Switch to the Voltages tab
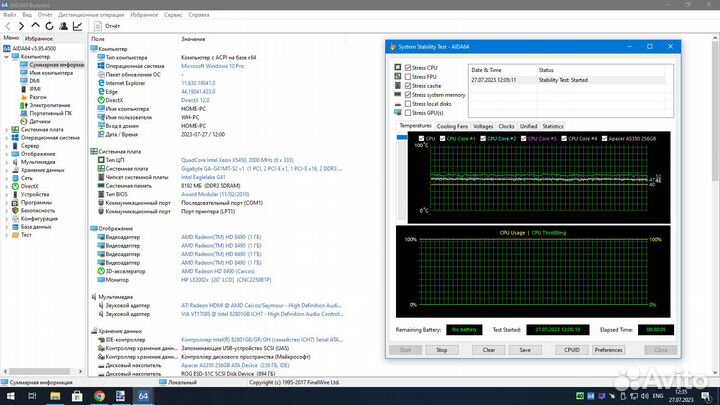Viewport: 720px width, 405px height. tap(483, 126)
